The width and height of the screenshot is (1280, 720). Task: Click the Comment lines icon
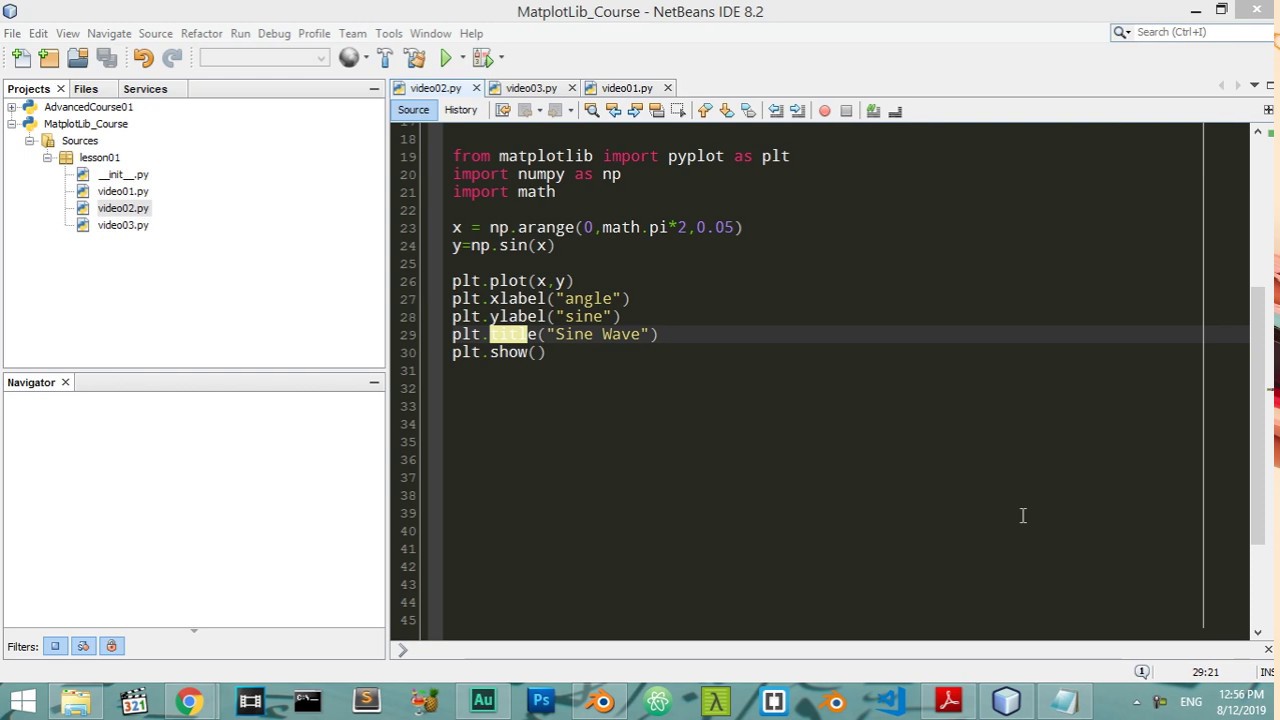873,111
